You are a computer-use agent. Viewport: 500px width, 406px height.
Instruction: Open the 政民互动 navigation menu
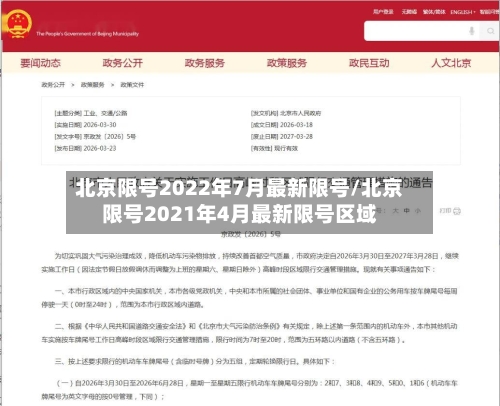tap(369, 63)
